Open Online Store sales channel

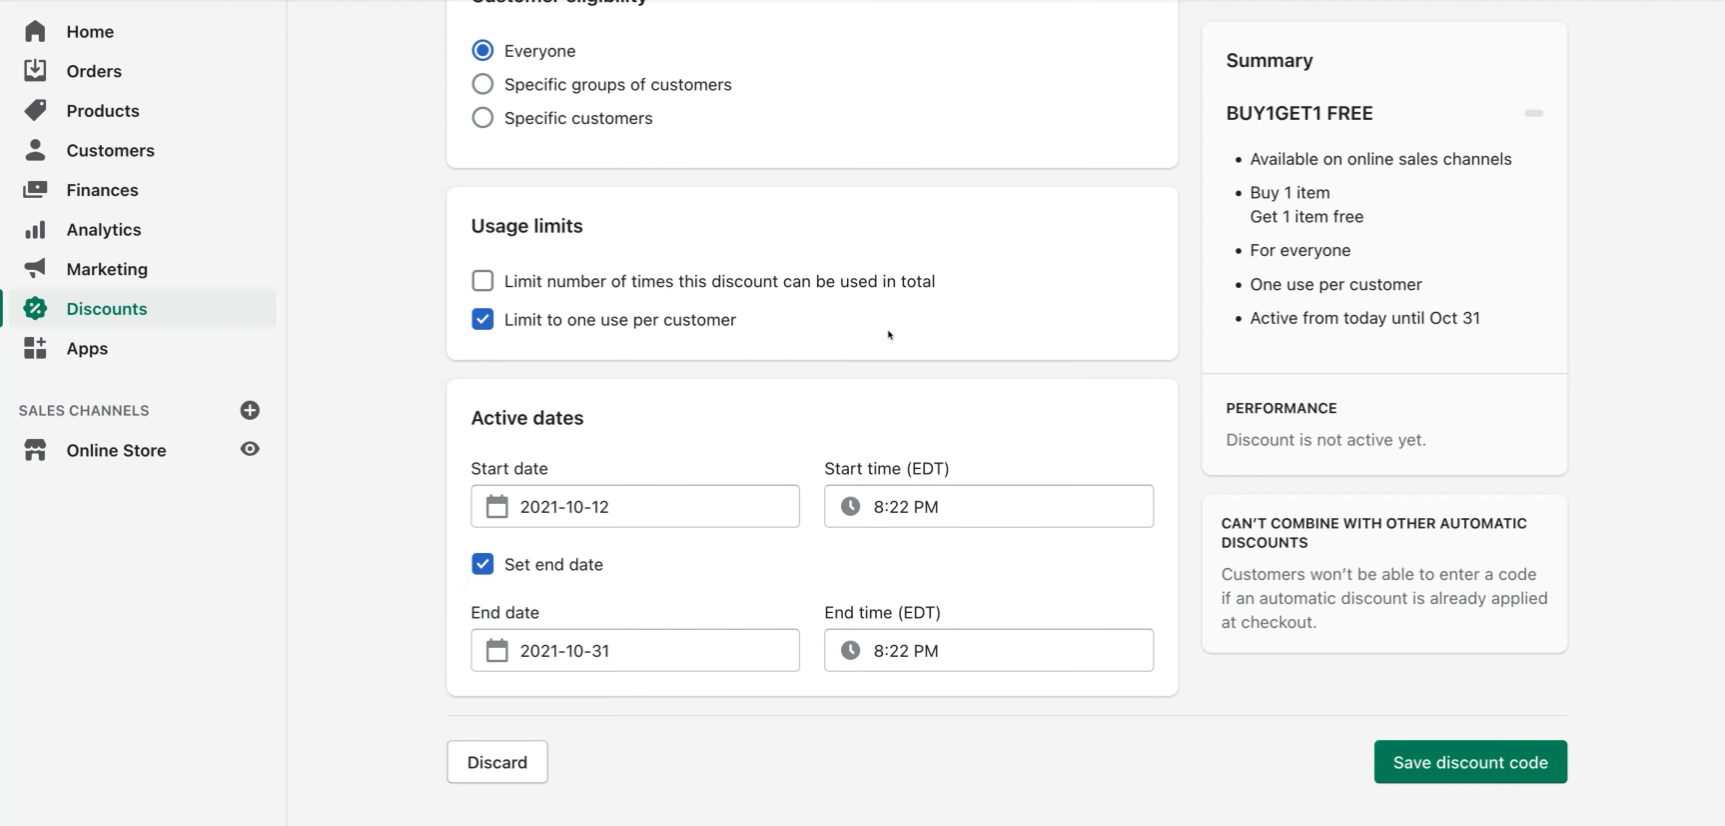116,450
